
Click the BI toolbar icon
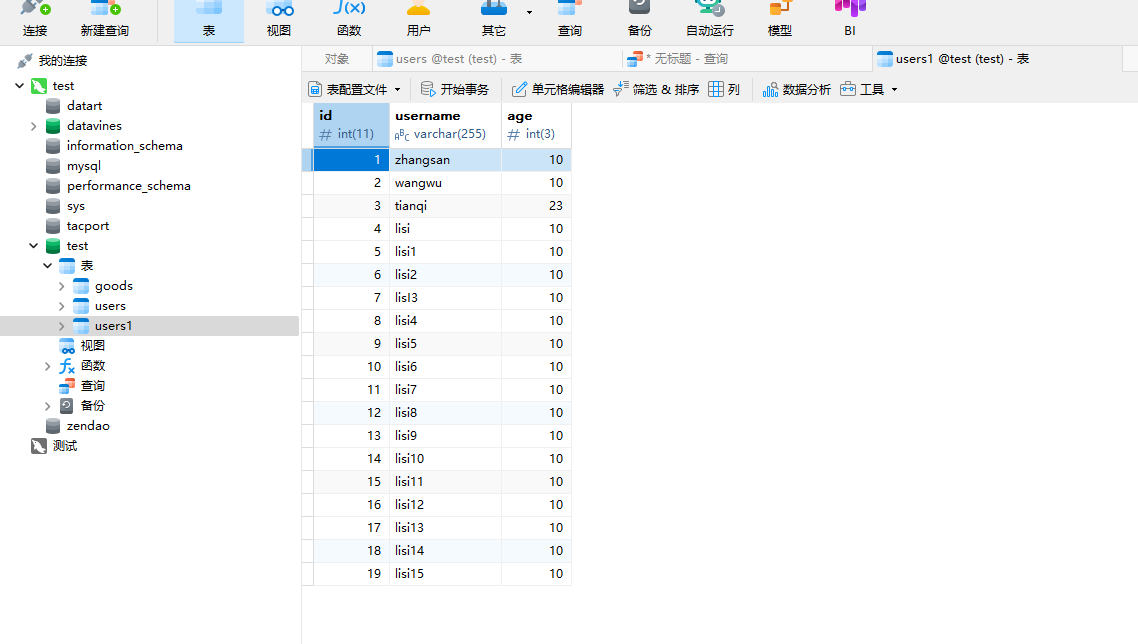[x=849, y=18]
